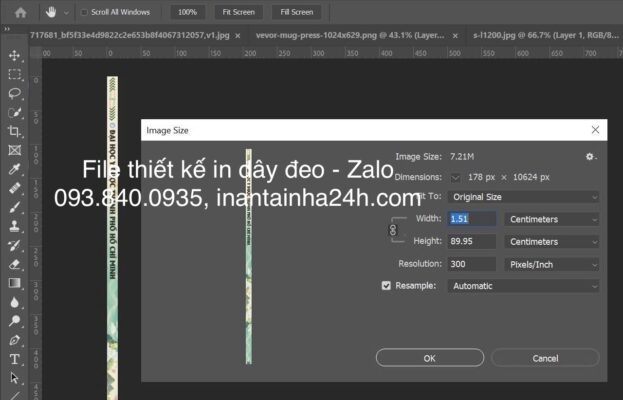Open Width units Centimeters dropdown

553,219
